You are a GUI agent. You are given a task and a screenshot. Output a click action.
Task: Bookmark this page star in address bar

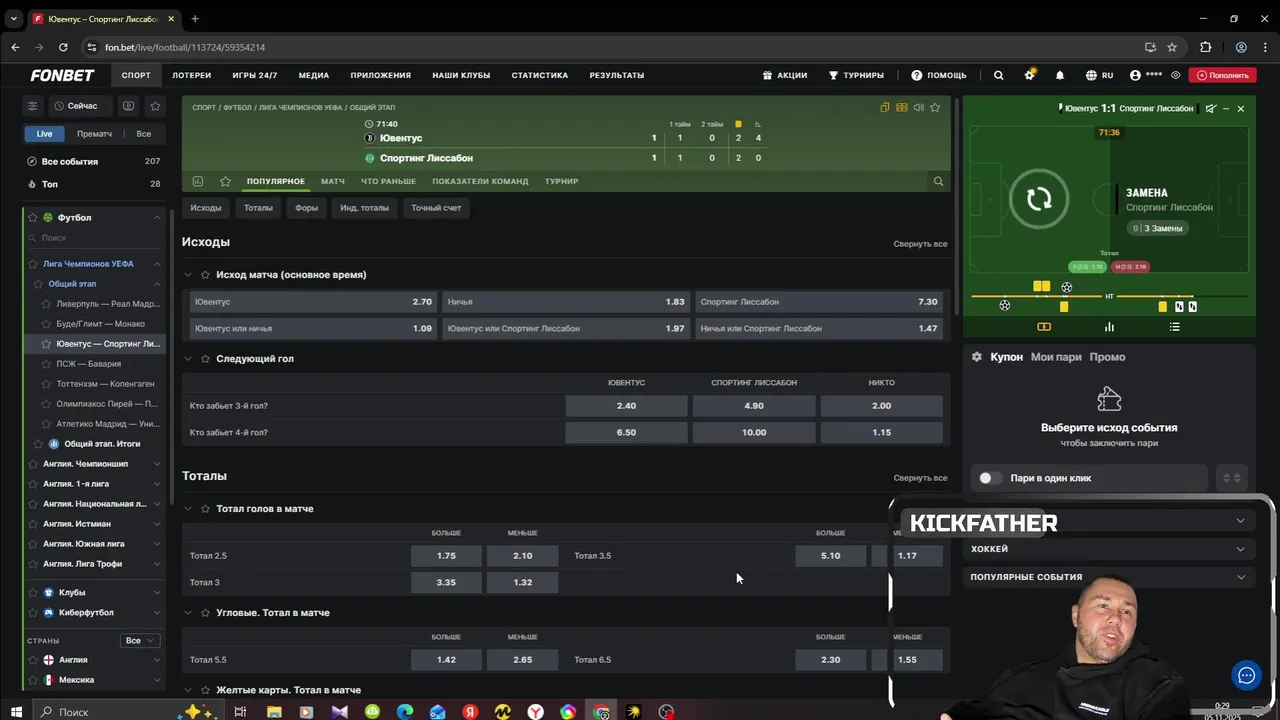click(1172, 47)
